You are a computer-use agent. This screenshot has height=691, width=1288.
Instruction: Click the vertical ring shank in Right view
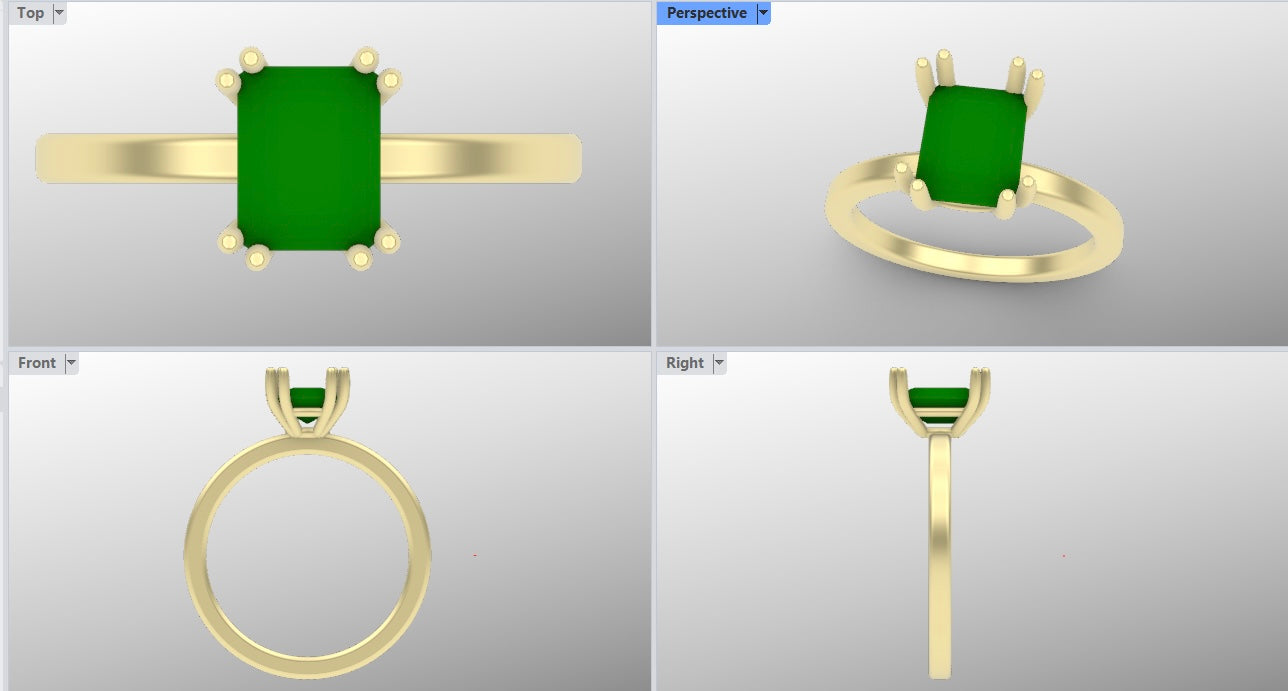tap(938, 560)
